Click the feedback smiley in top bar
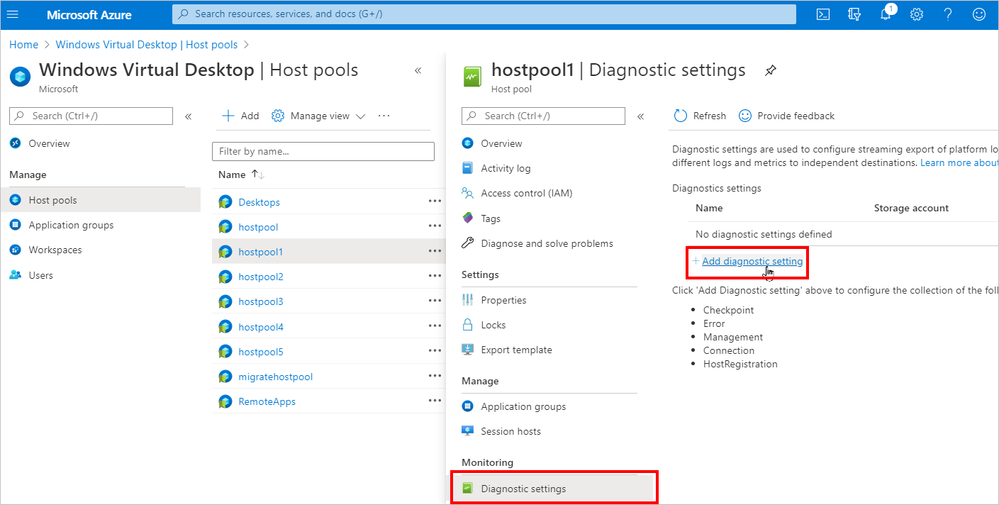This screenshot has width=999, height=505. click(979, 14)
